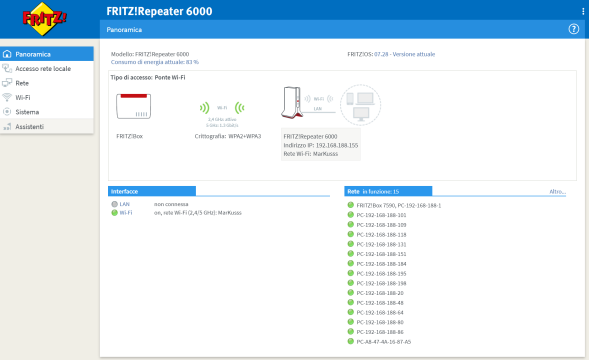Select the PC-192-168-188-86 device

380,332
